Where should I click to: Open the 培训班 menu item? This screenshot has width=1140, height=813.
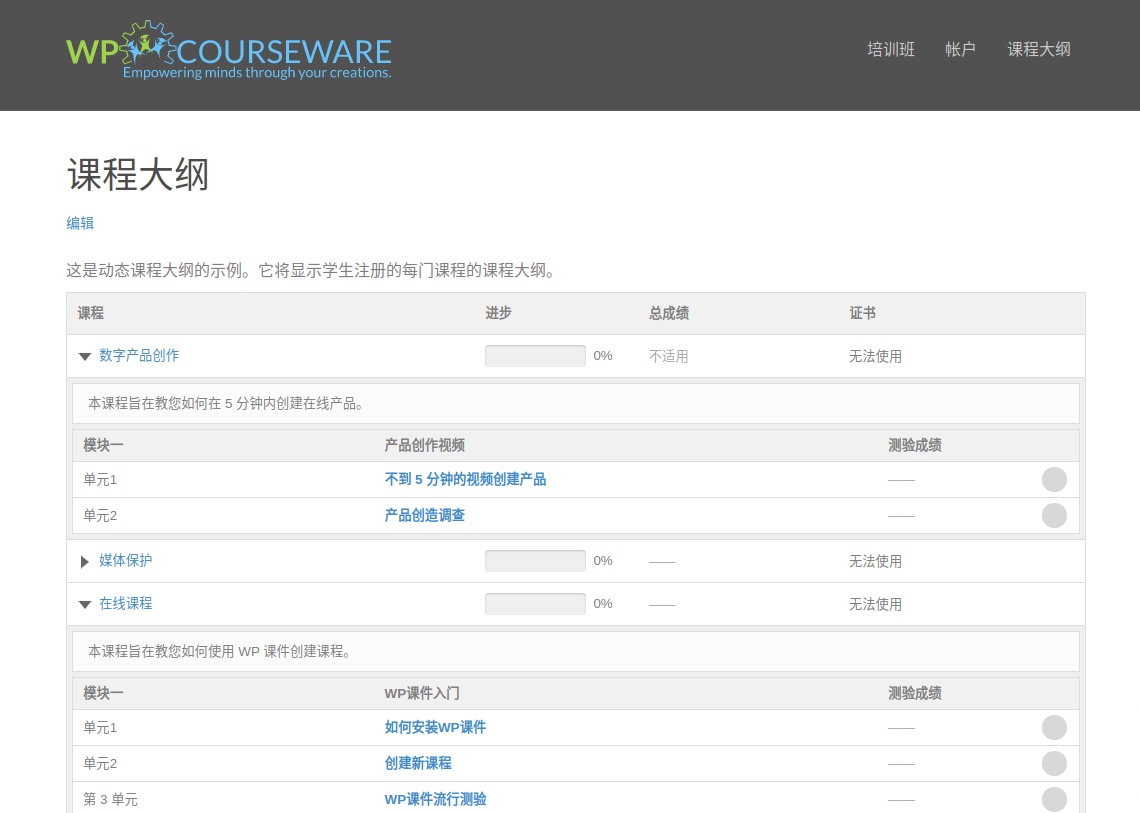890,49
